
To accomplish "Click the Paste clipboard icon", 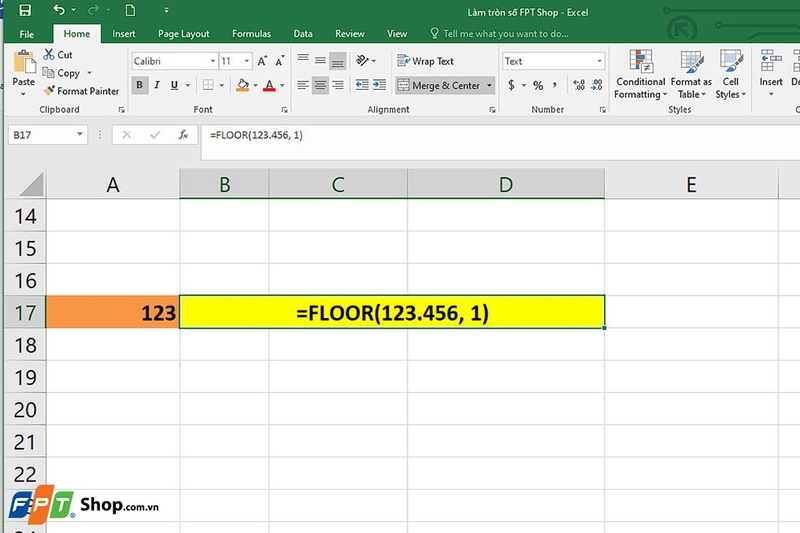I will tap(24, 62).
